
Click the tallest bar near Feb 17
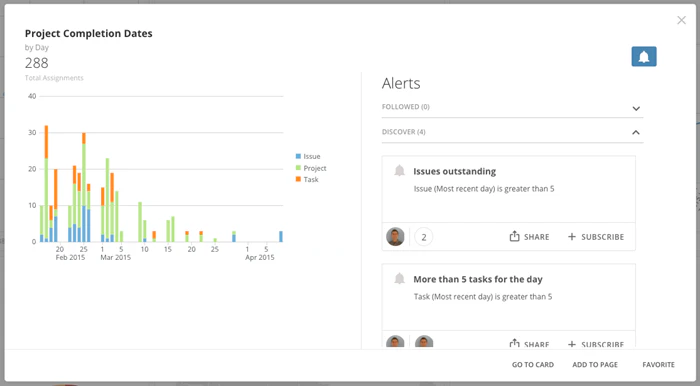(x=46, y=183)
